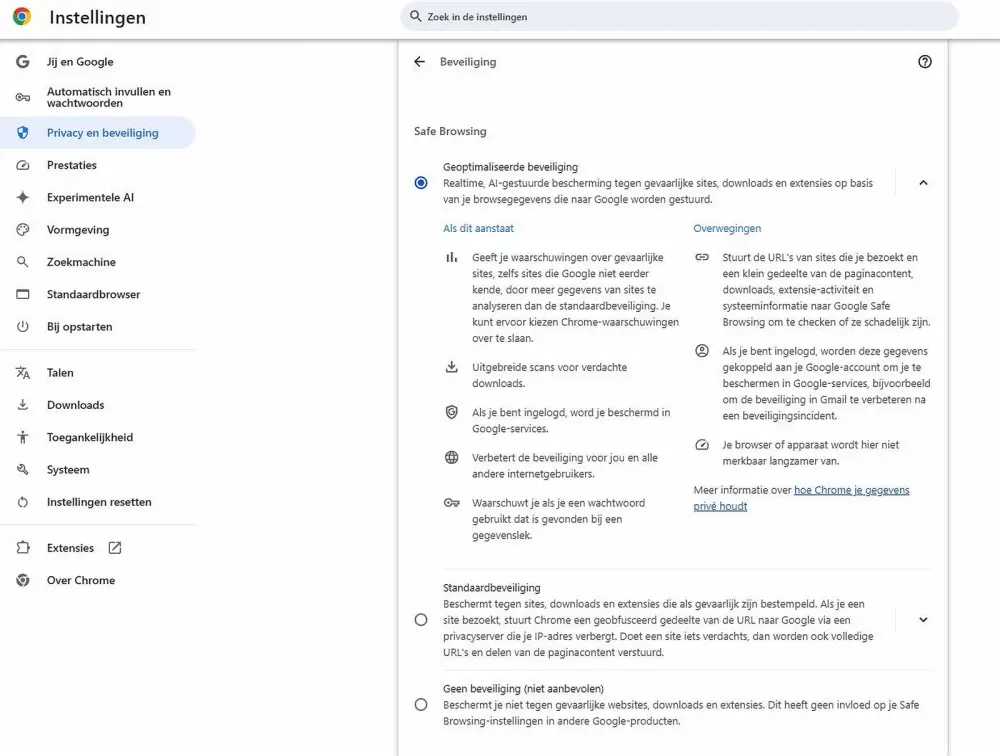Select Standaardbeveiliging radio button

pyautogui.click(x=421, y=619)
